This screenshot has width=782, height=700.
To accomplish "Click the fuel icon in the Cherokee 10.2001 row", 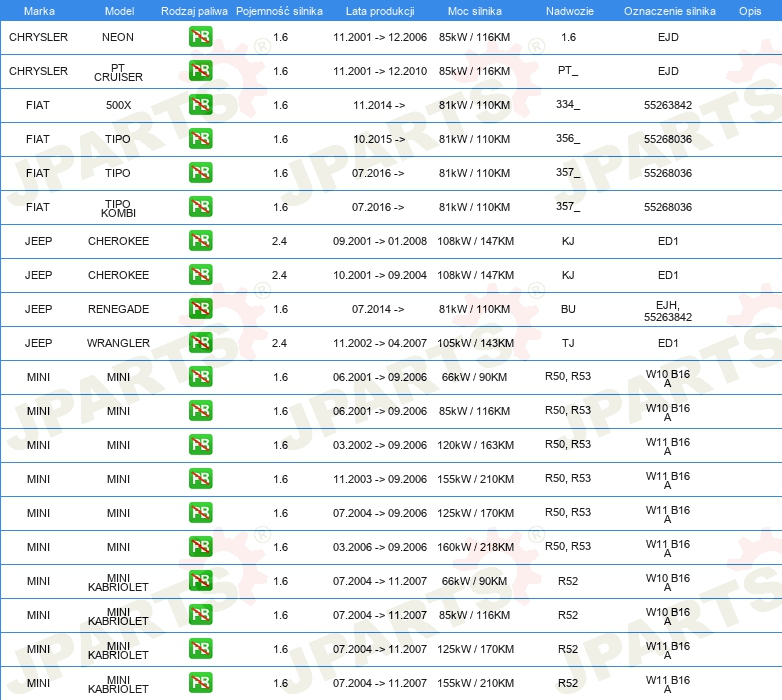I will [x=200, y=275].
